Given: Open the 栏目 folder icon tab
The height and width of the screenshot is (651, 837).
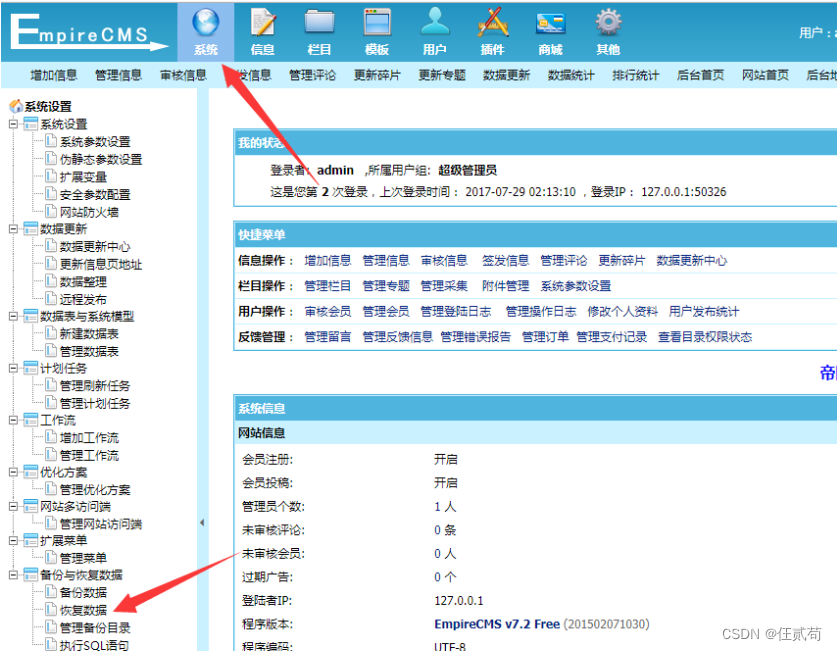Looking at the screenshot, I should coord(319,32).
